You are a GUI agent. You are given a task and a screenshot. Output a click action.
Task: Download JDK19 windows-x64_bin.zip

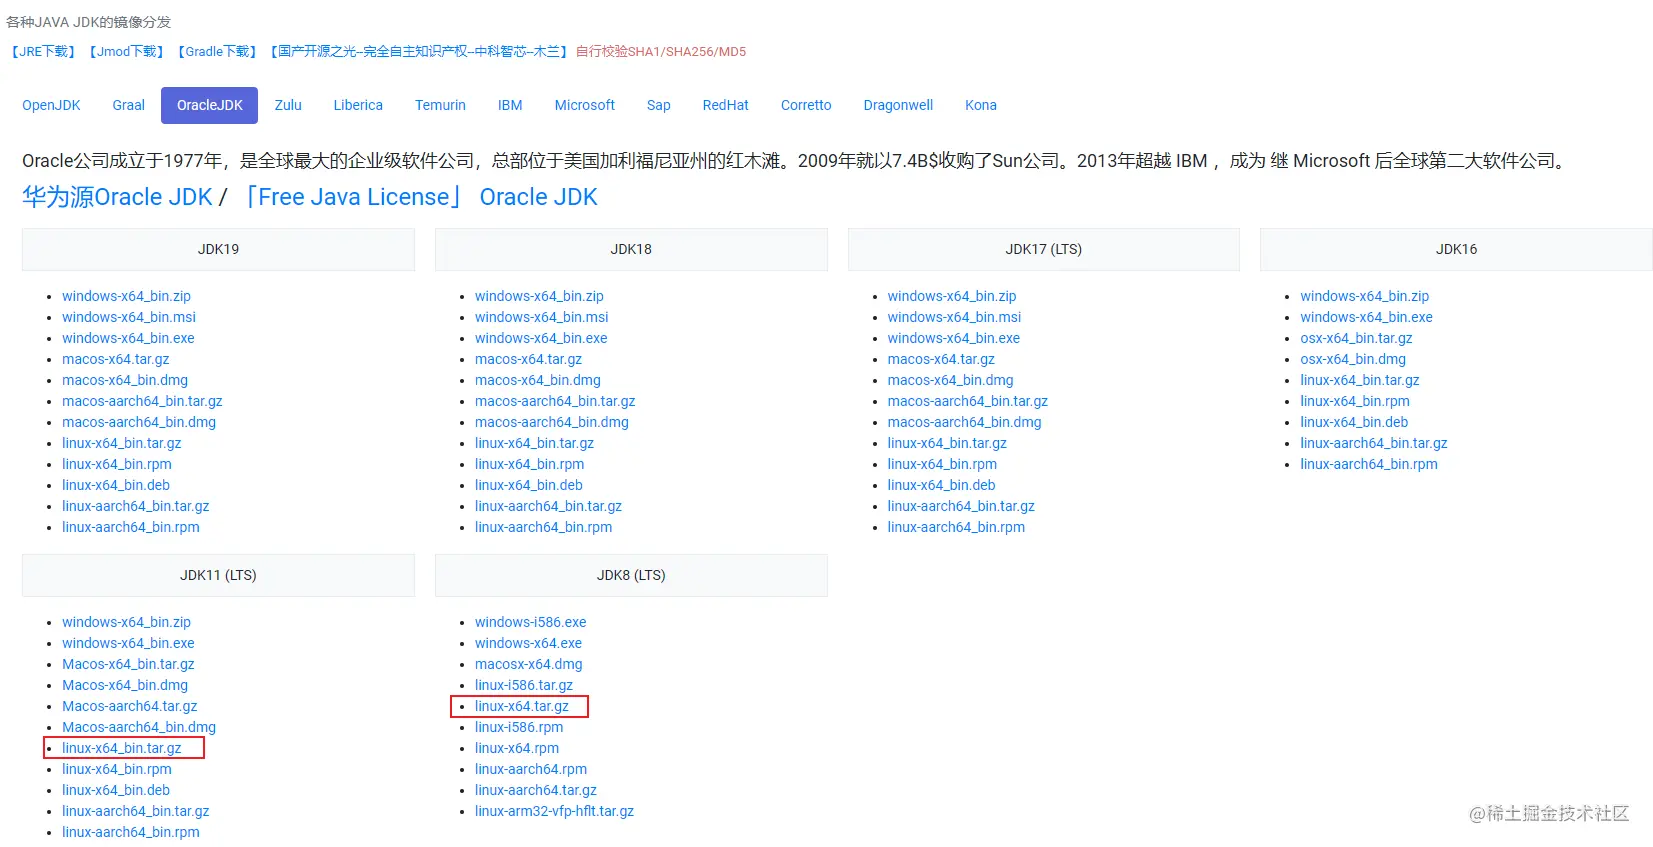pyautogui.click(x=126, y=296)
